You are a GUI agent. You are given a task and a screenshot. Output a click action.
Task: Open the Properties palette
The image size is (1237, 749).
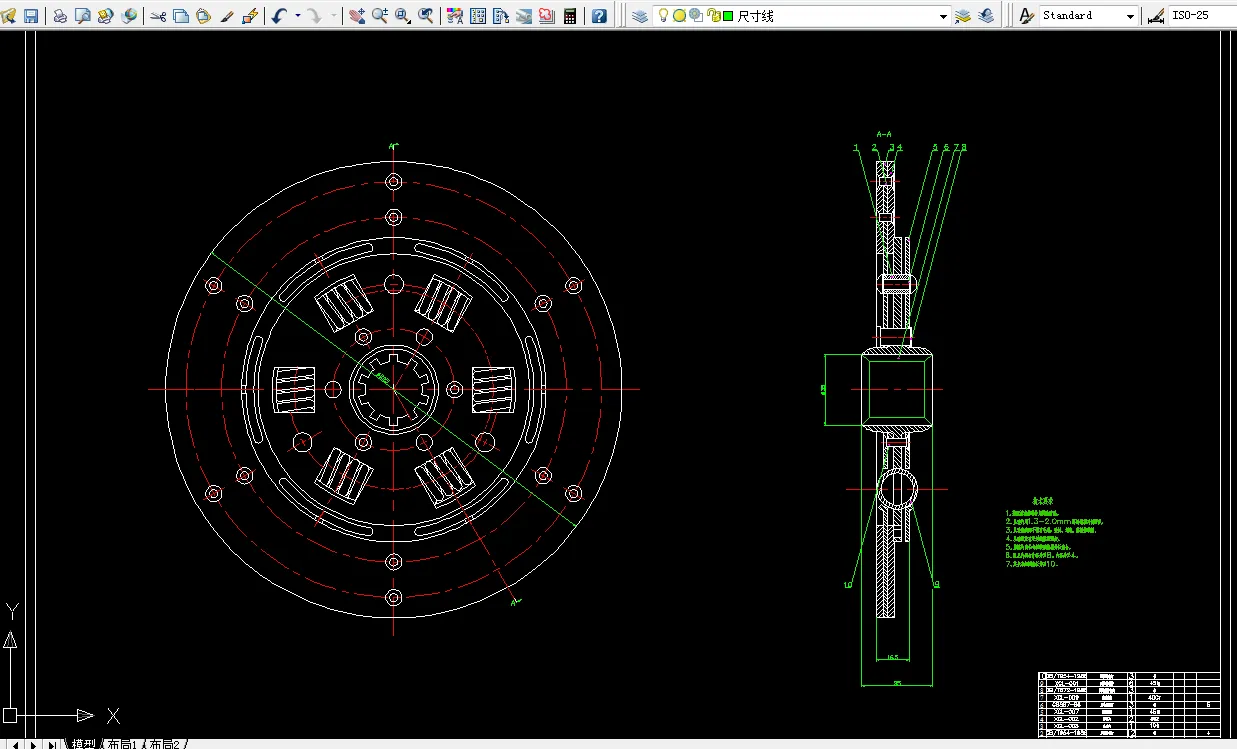click(x=454, y=16)
